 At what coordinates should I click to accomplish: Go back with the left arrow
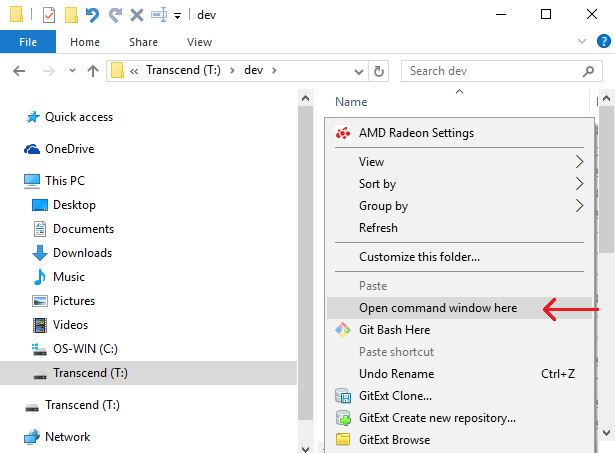coord(19,71)
